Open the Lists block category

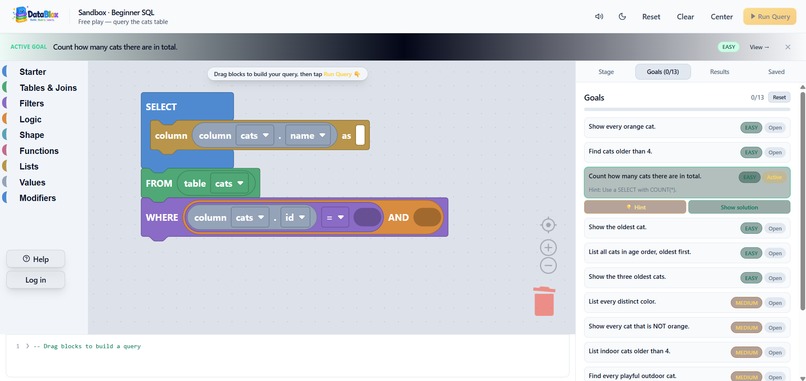29,167
